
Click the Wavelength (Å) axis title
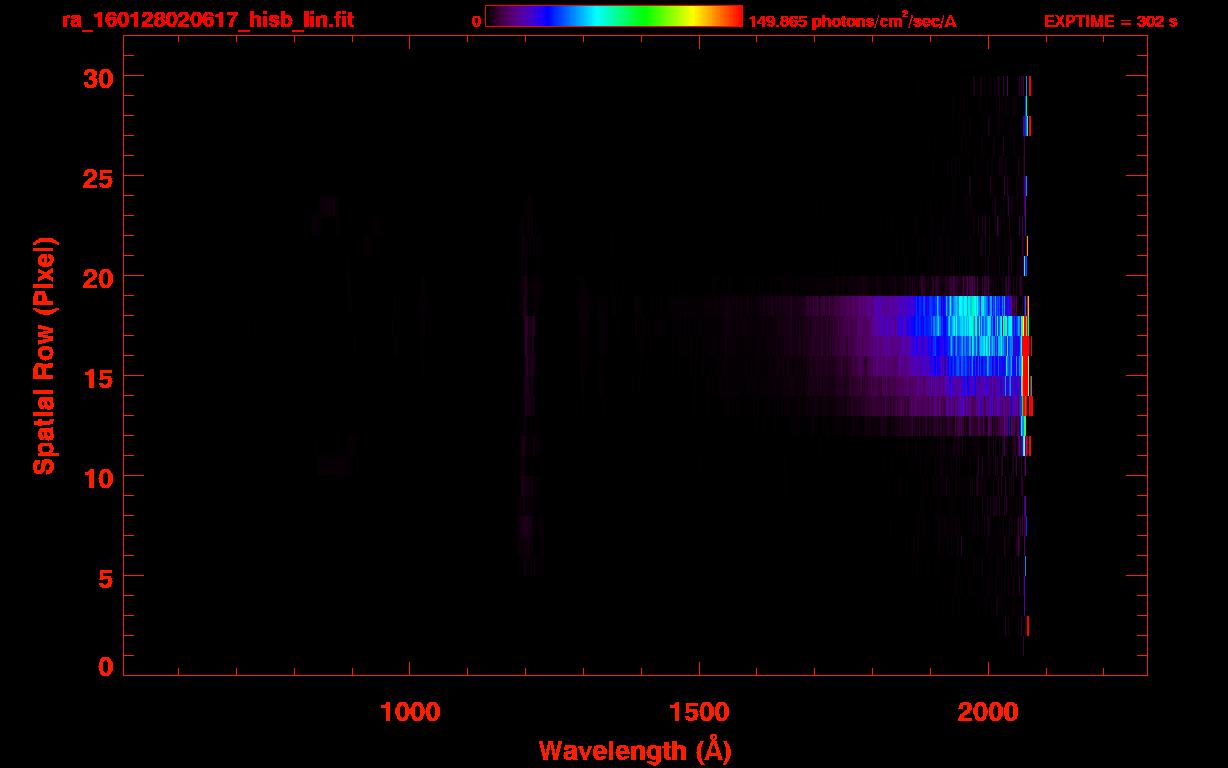tap(635, 750)
